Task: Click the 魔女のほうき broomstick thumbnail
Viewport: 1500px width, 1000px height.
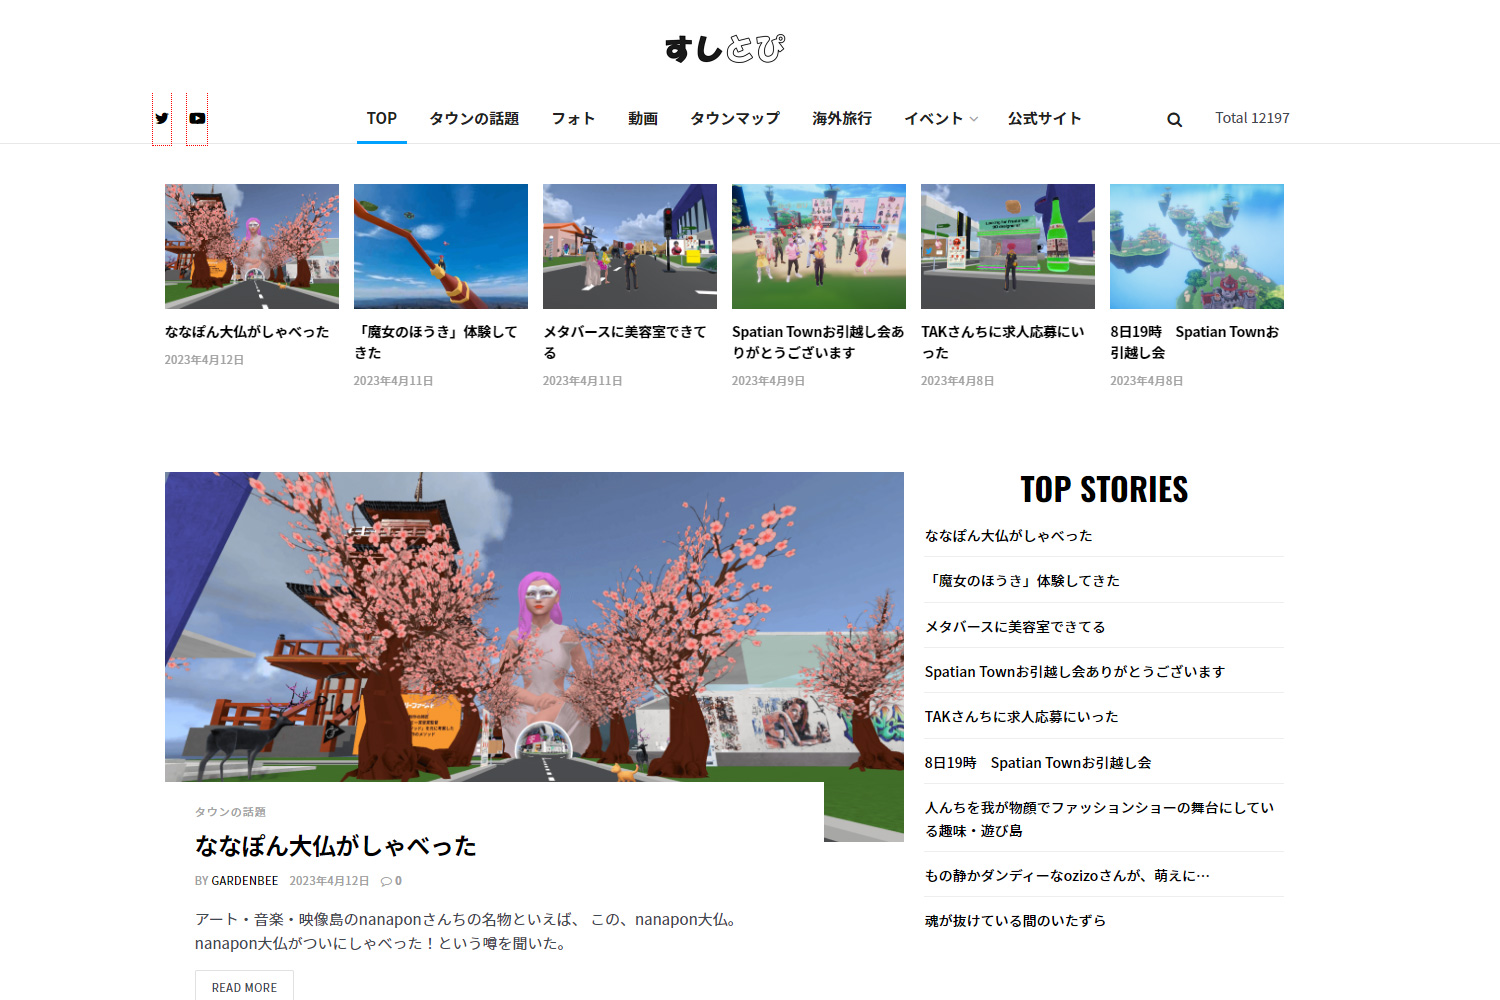Action: tap(440, 246)
